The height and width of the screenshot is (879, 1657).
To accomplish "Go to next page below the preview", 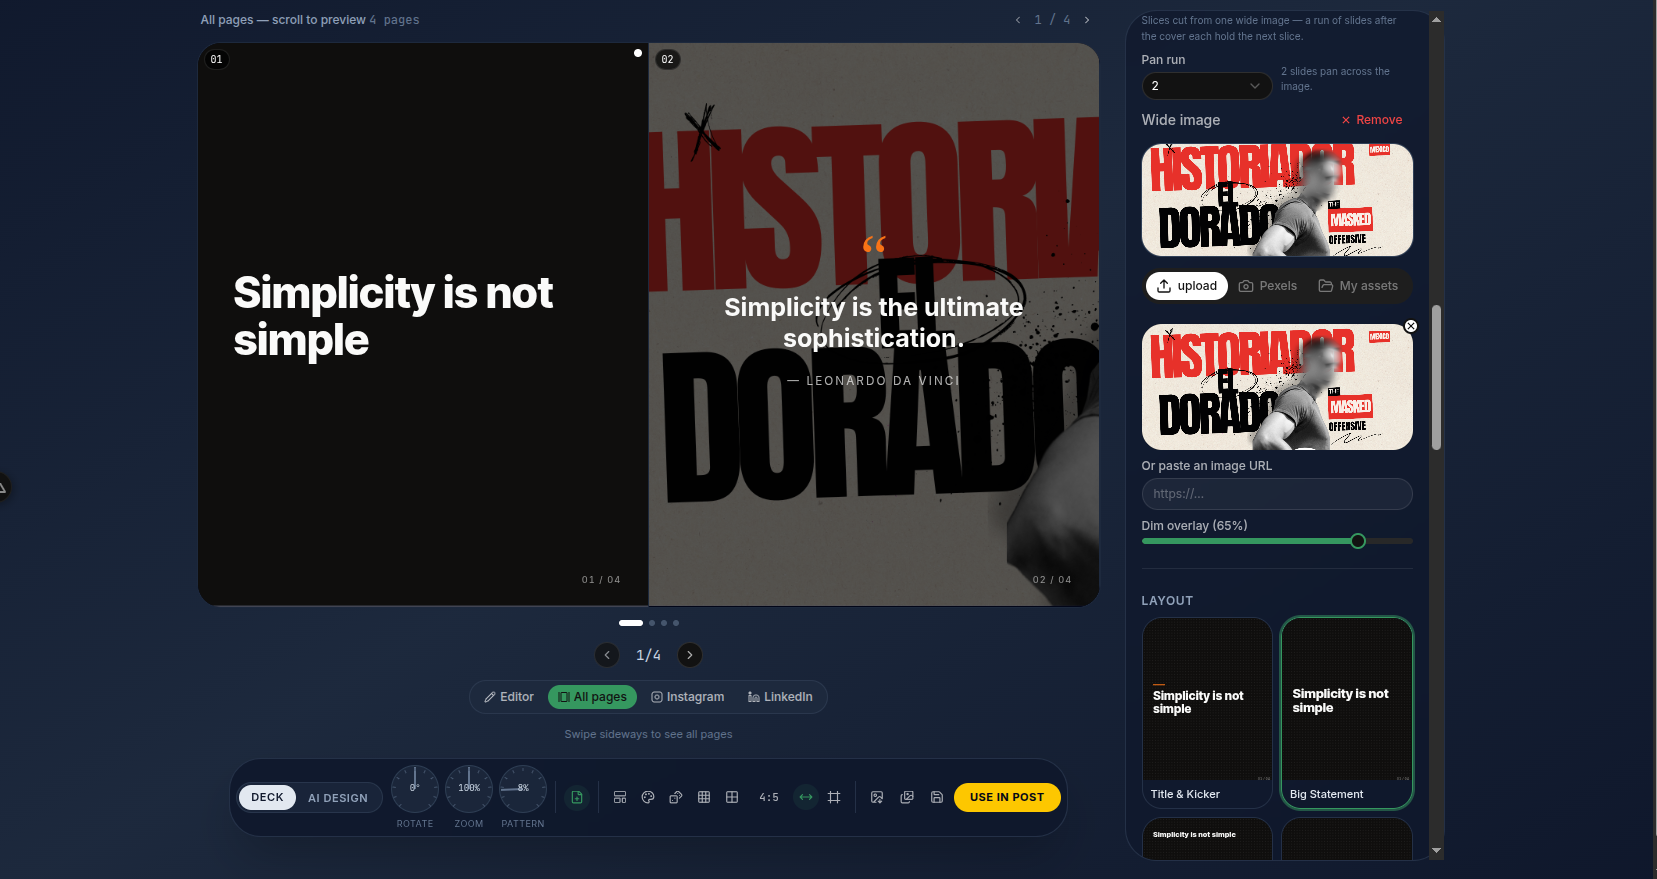I will click(x=690, y=655).
